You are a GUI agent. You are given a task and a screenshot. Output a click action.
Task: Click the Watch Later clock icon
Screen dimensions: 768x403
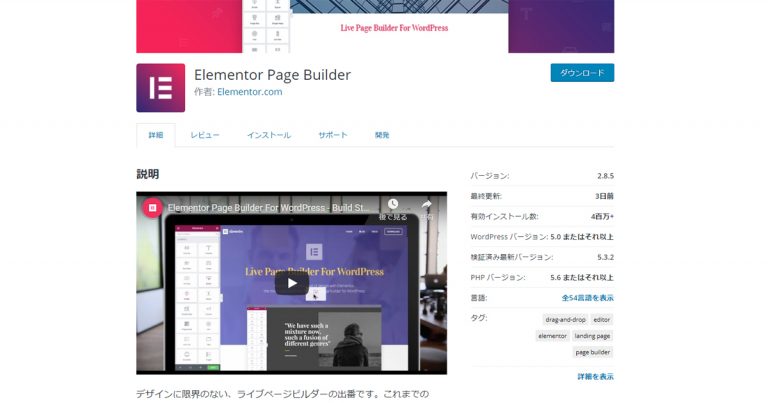tap(393, 205)
